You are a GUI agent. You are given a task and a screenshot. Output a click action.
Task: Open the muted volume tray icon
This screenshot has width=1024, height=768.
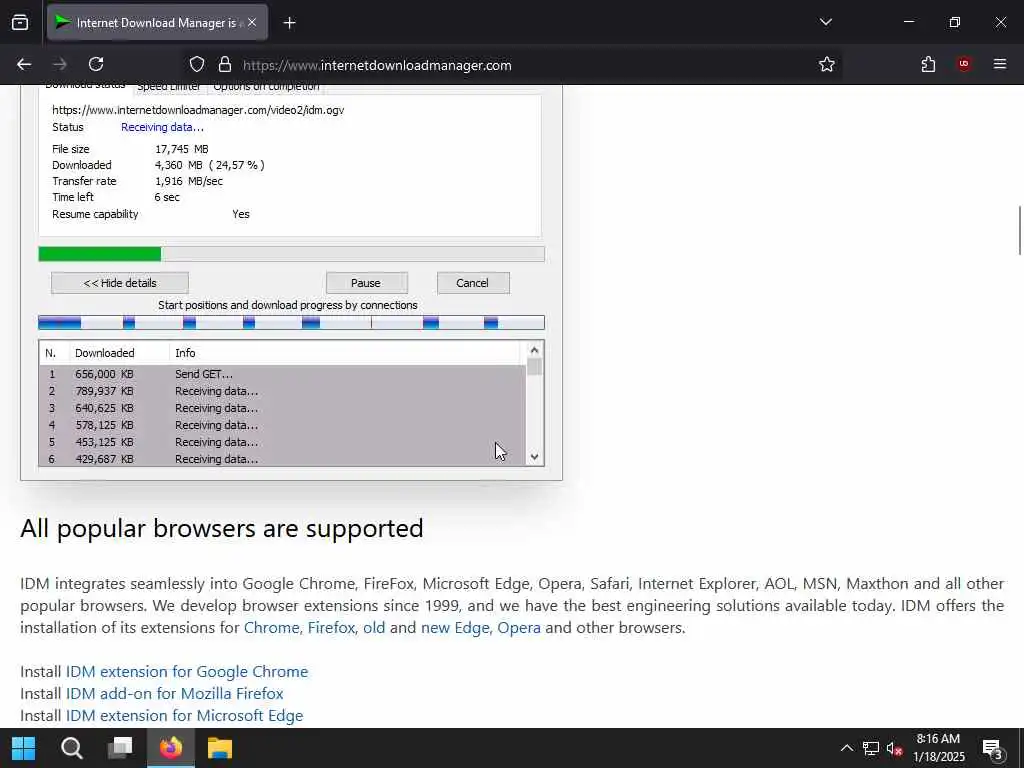(x=895, y=748)
